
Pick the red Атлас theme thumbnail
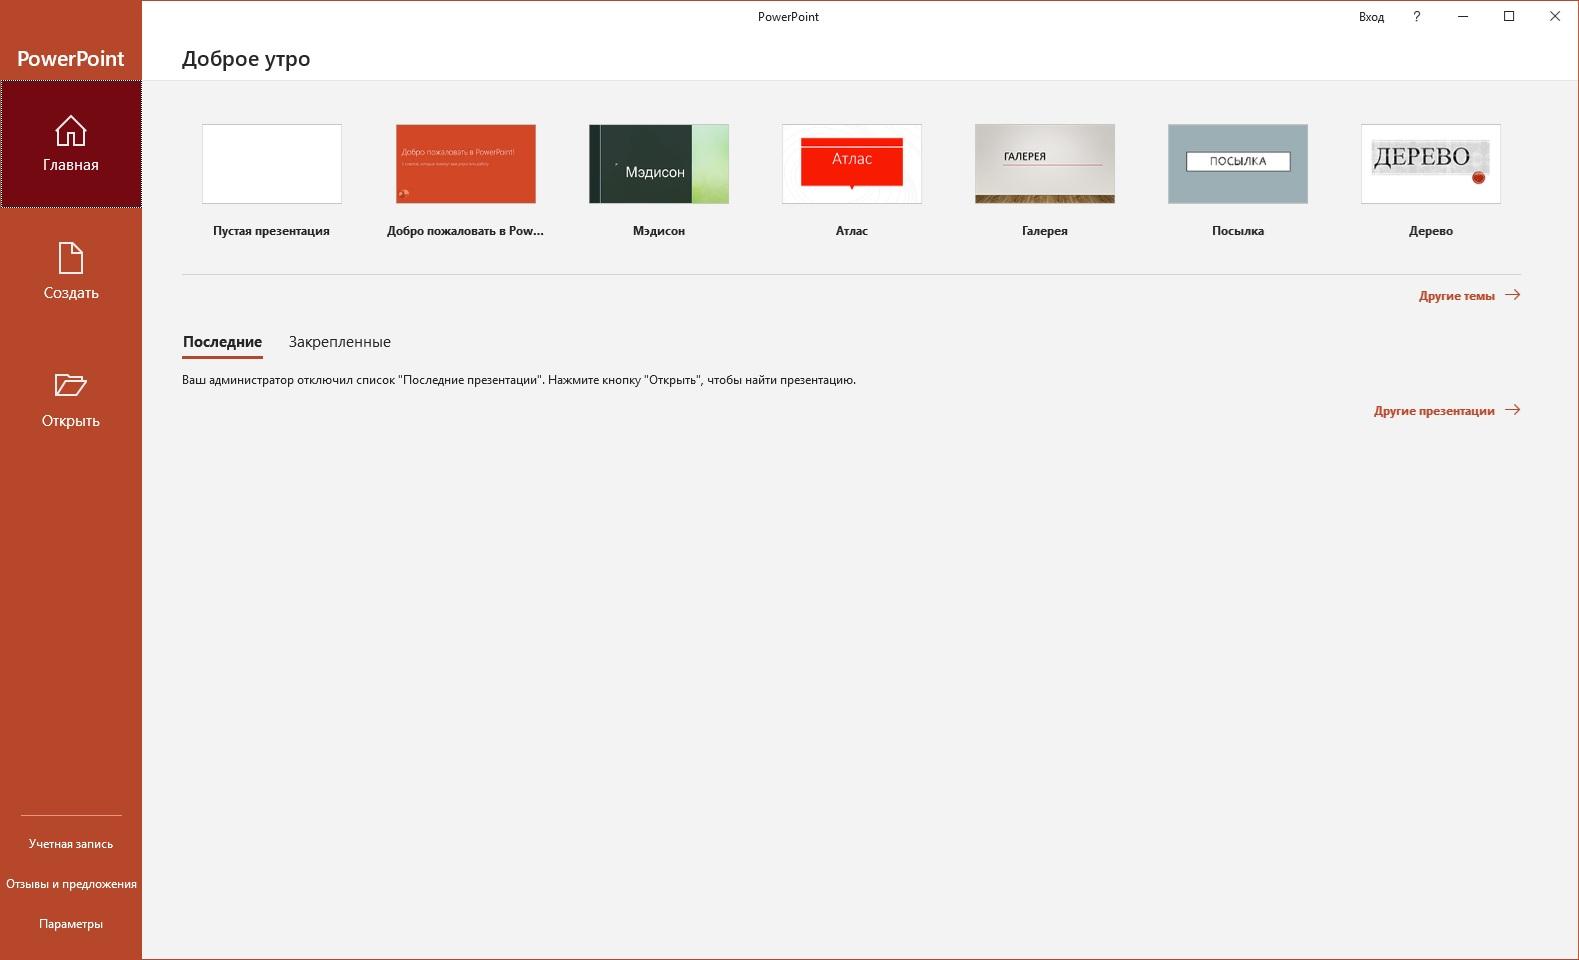pyautogui.click(x=851, y=164)
